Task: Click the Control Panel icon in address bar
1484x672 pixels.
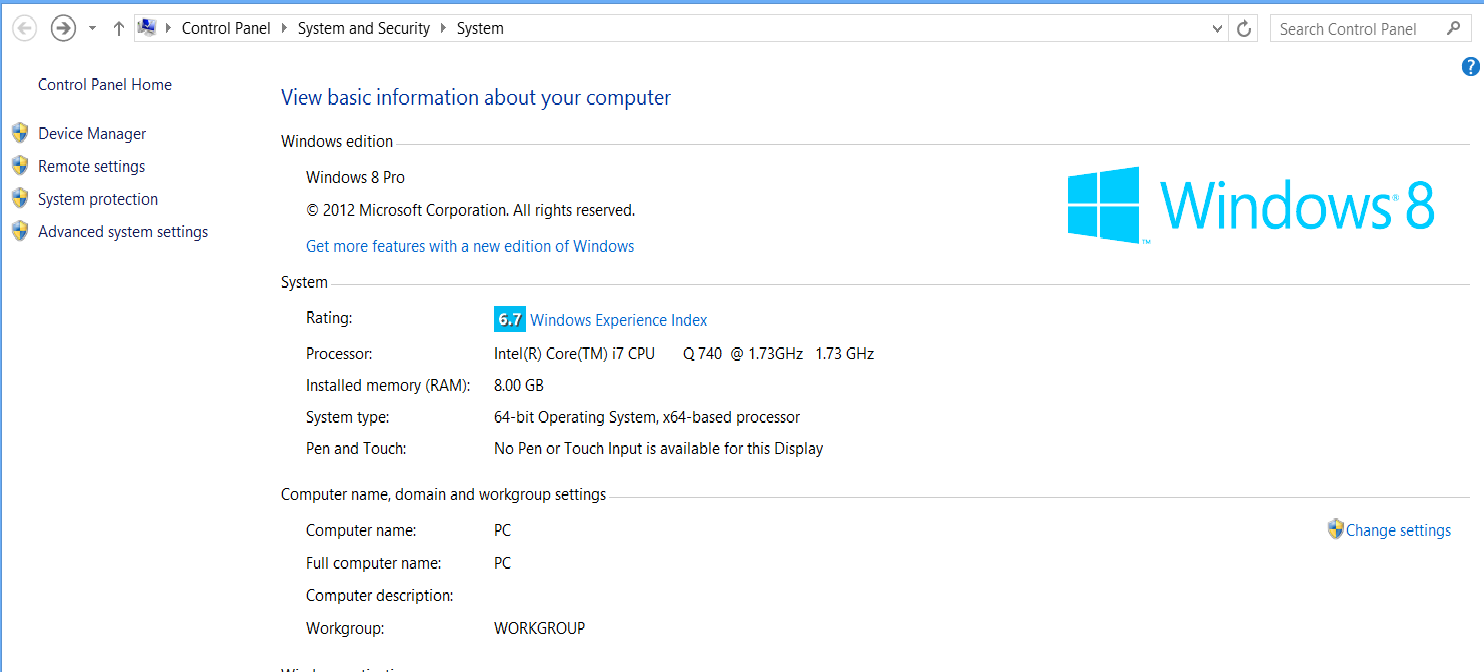Action: [147, 28]
